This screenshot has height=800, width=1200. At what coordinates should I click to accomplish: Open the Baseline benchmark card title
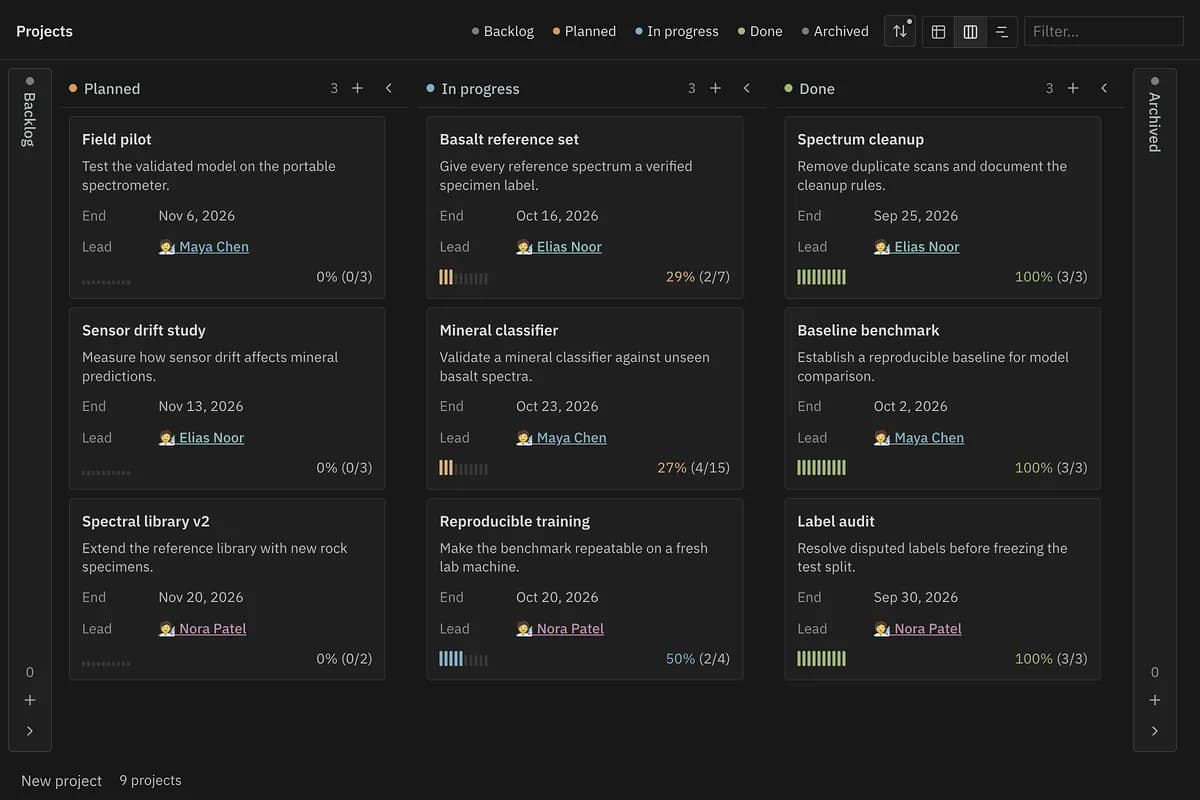869,330
